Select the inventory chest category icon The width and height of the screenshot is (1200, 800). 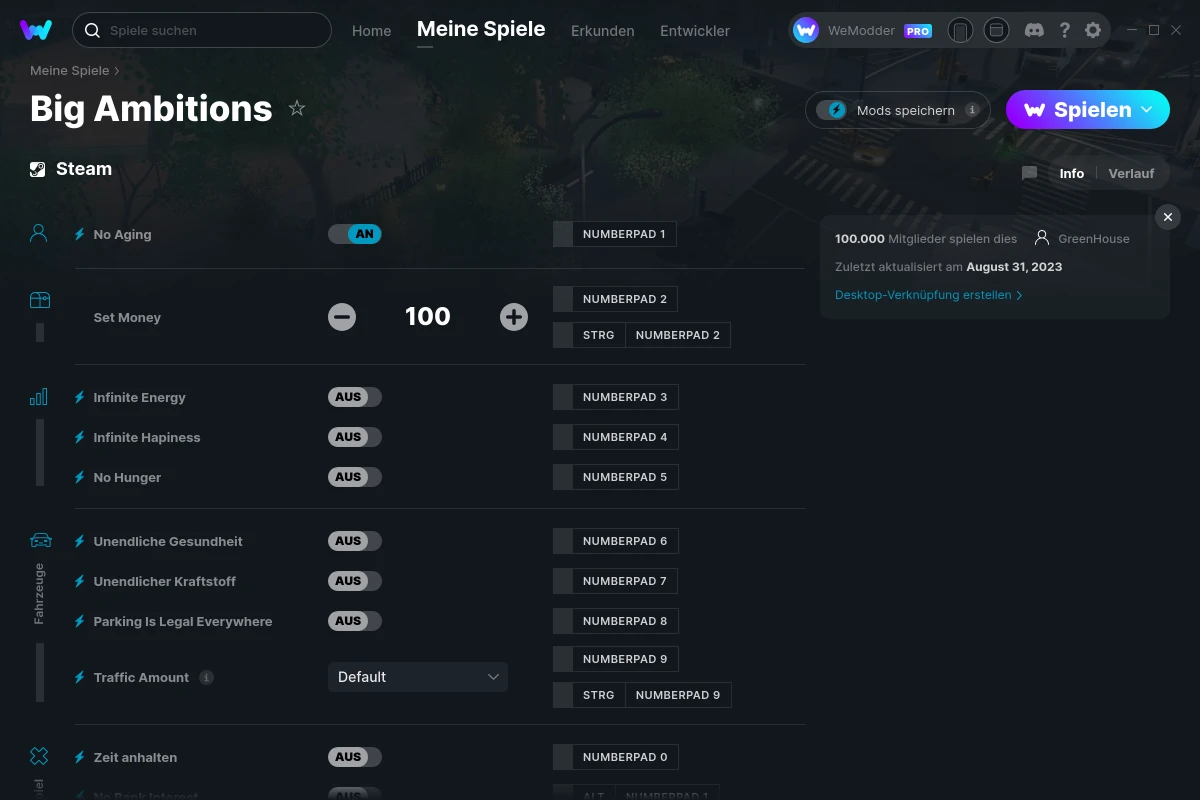[x=39, y=300]
